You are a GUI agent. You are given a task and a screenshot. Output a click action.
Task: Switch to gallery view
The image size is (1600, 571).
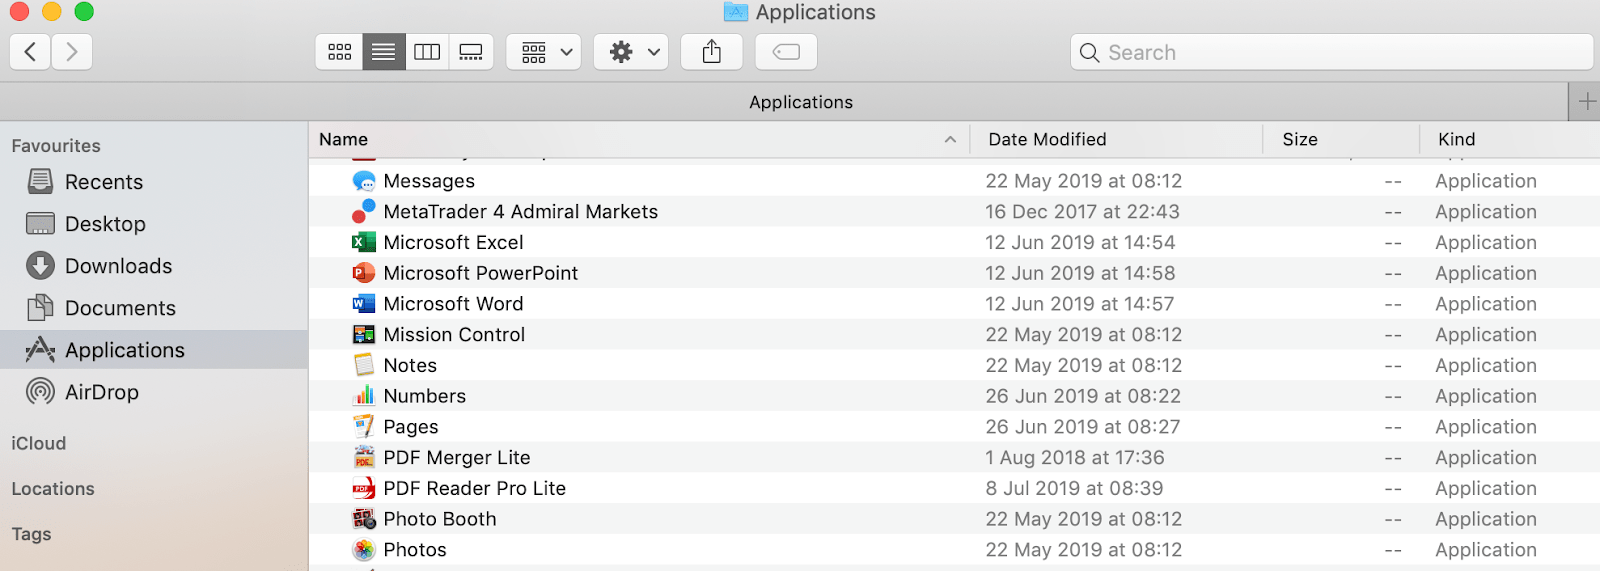[x=471, y=52]
